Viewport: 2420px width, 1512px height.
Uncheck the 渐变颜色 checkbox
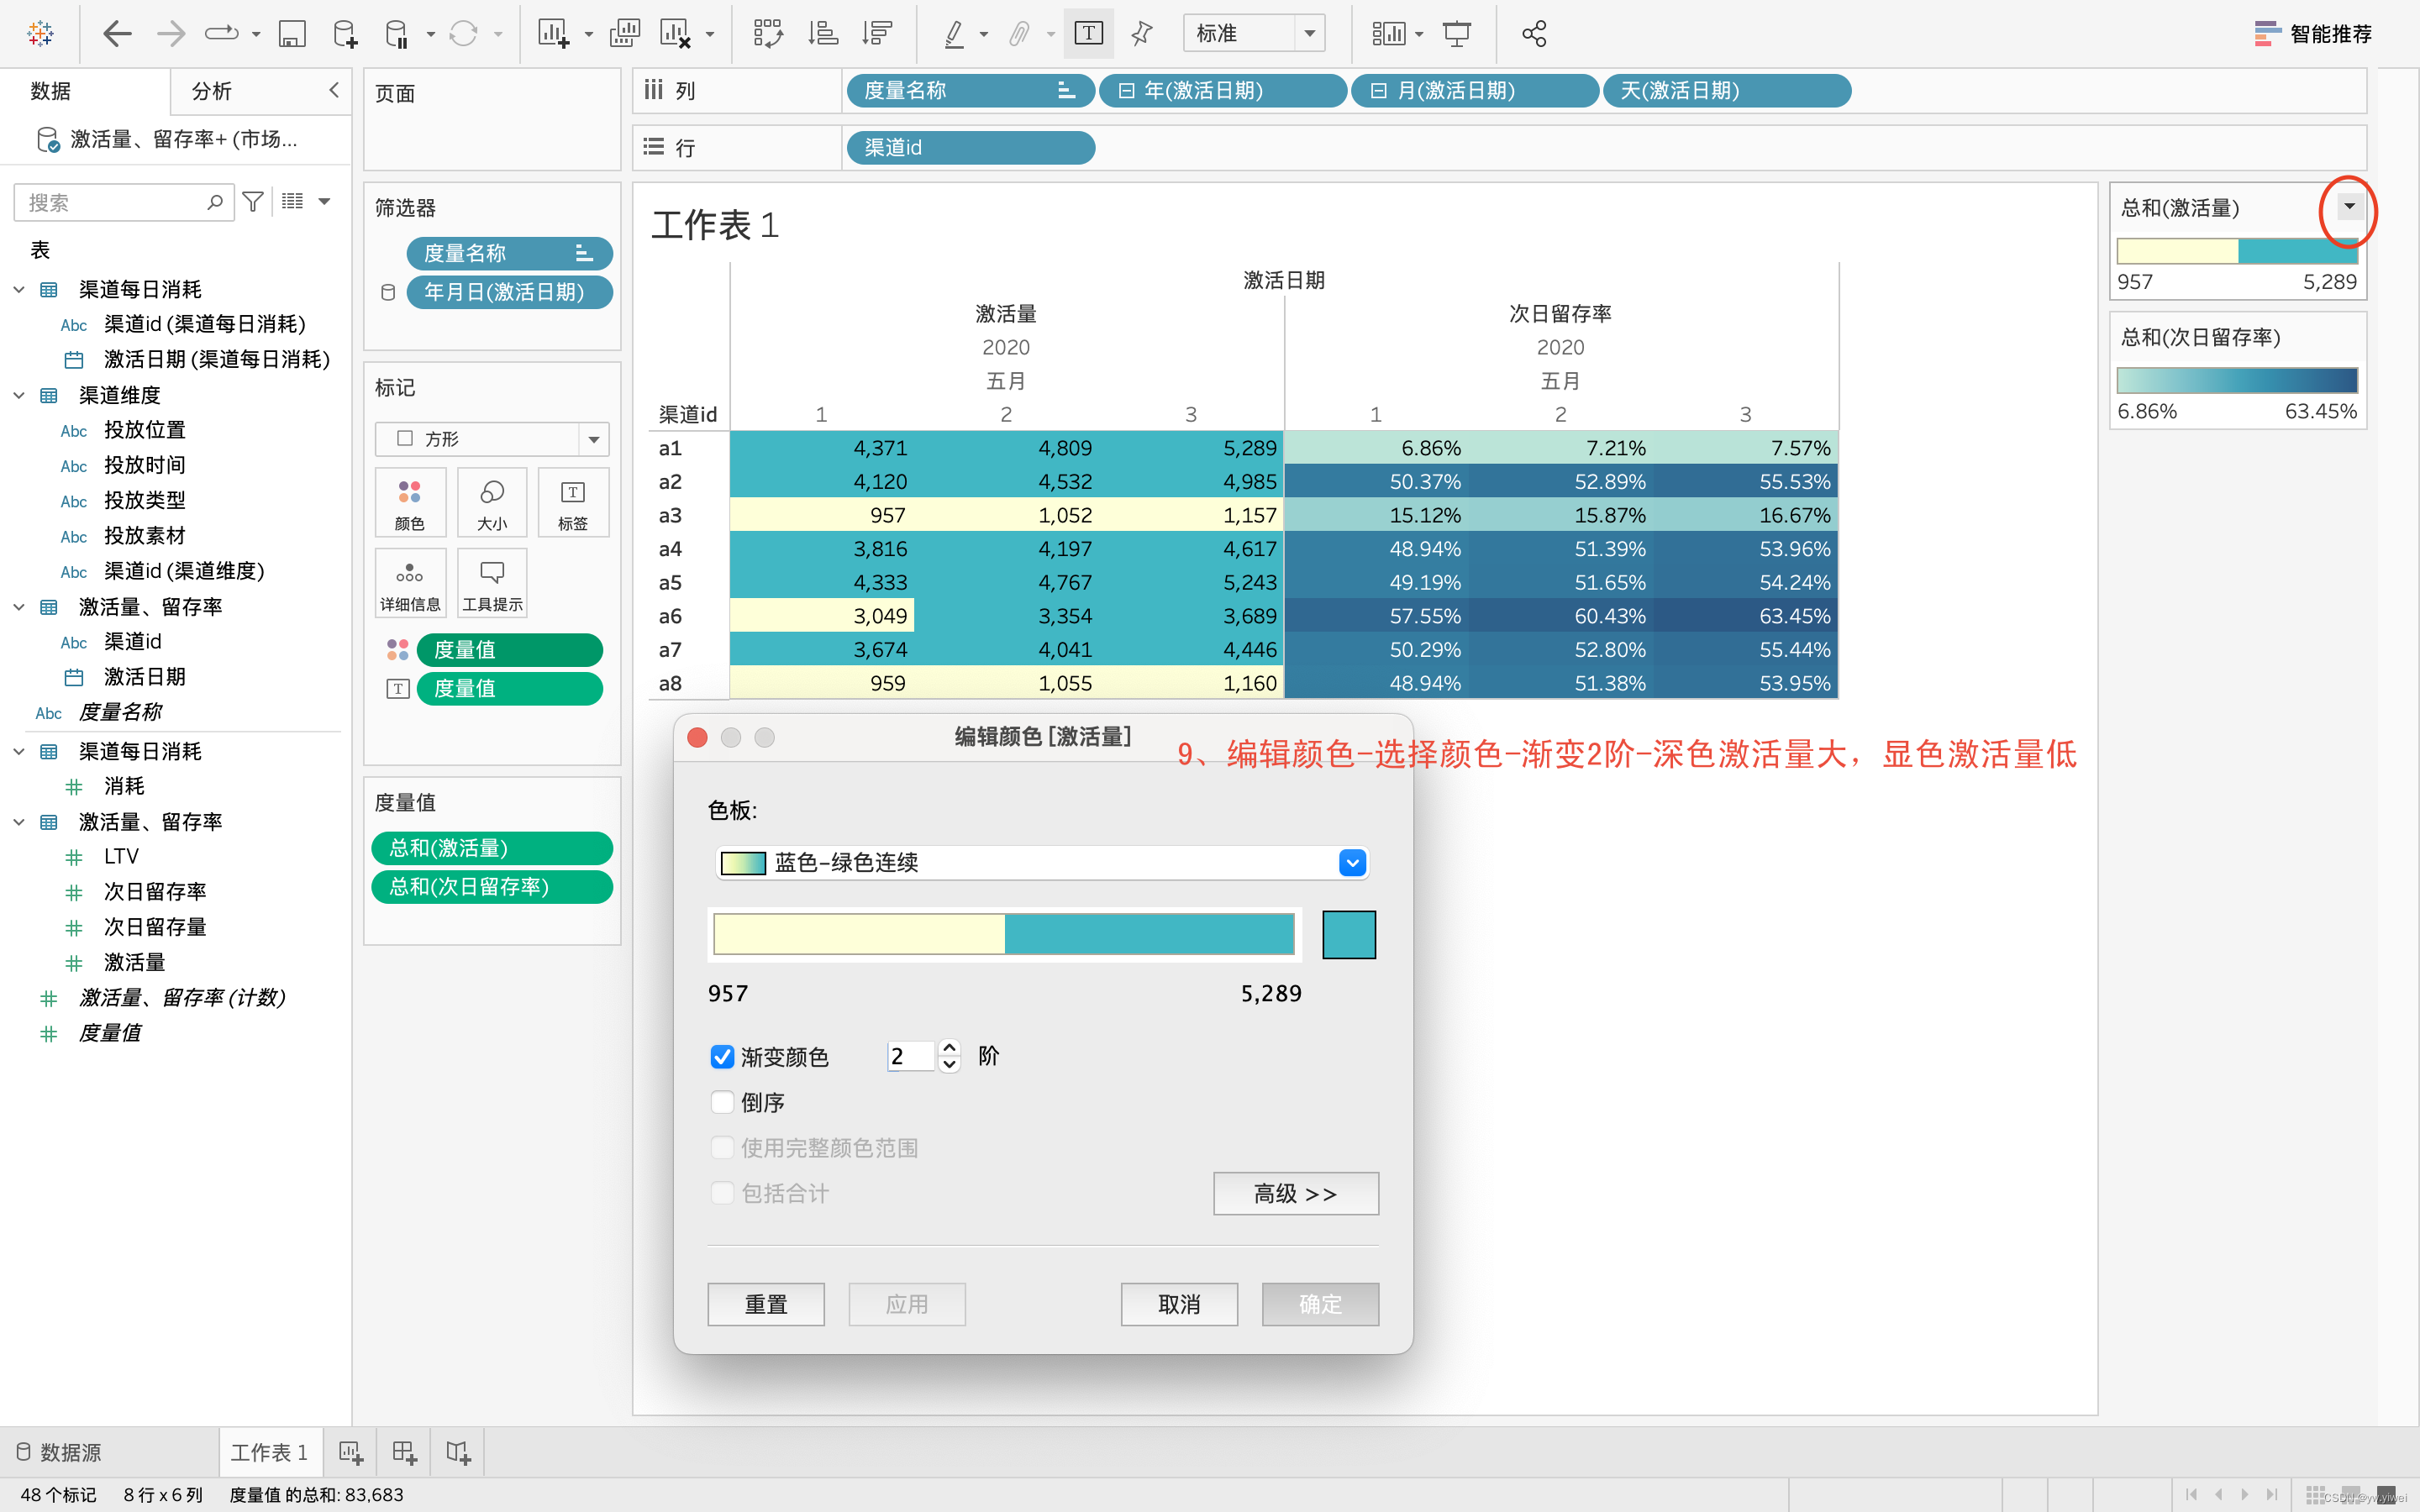pos(722,1057)
